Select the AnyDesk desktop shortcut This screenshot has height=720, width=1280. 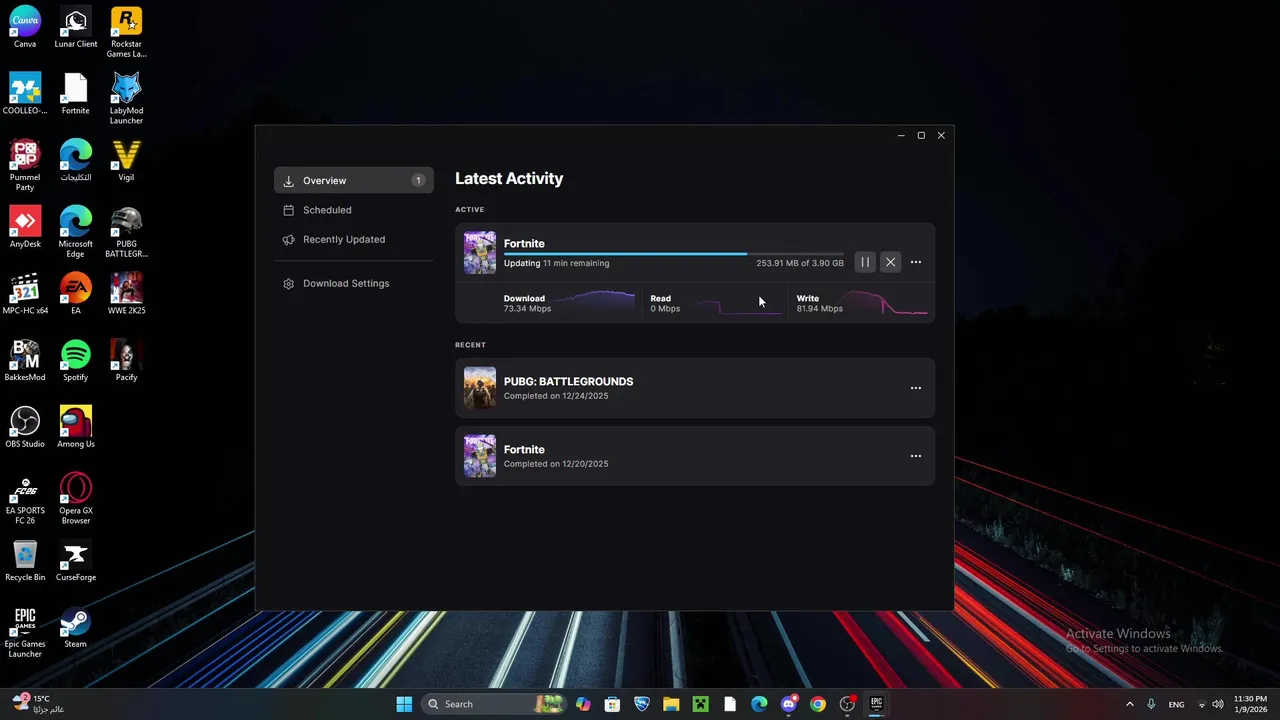click(x=25, y=227)
